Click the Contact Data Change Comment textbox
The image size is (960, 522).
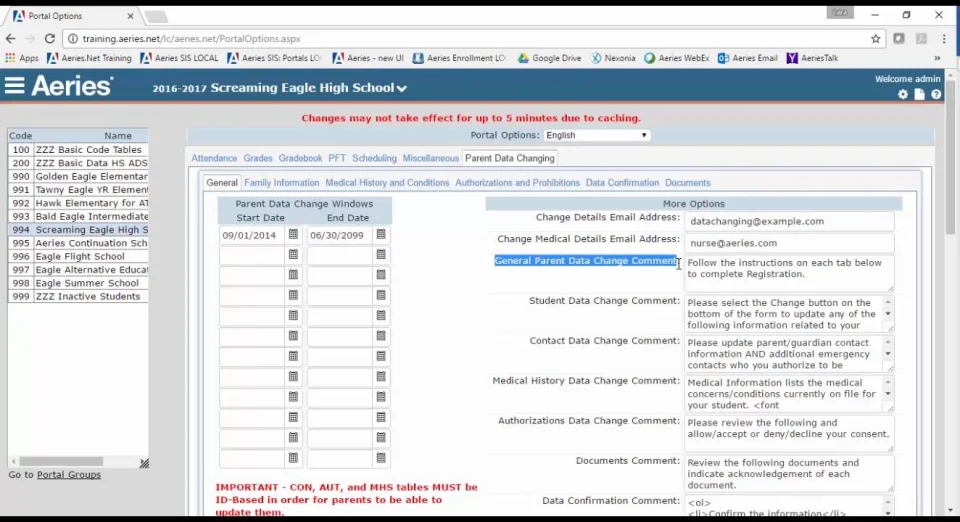coord(789,354)
